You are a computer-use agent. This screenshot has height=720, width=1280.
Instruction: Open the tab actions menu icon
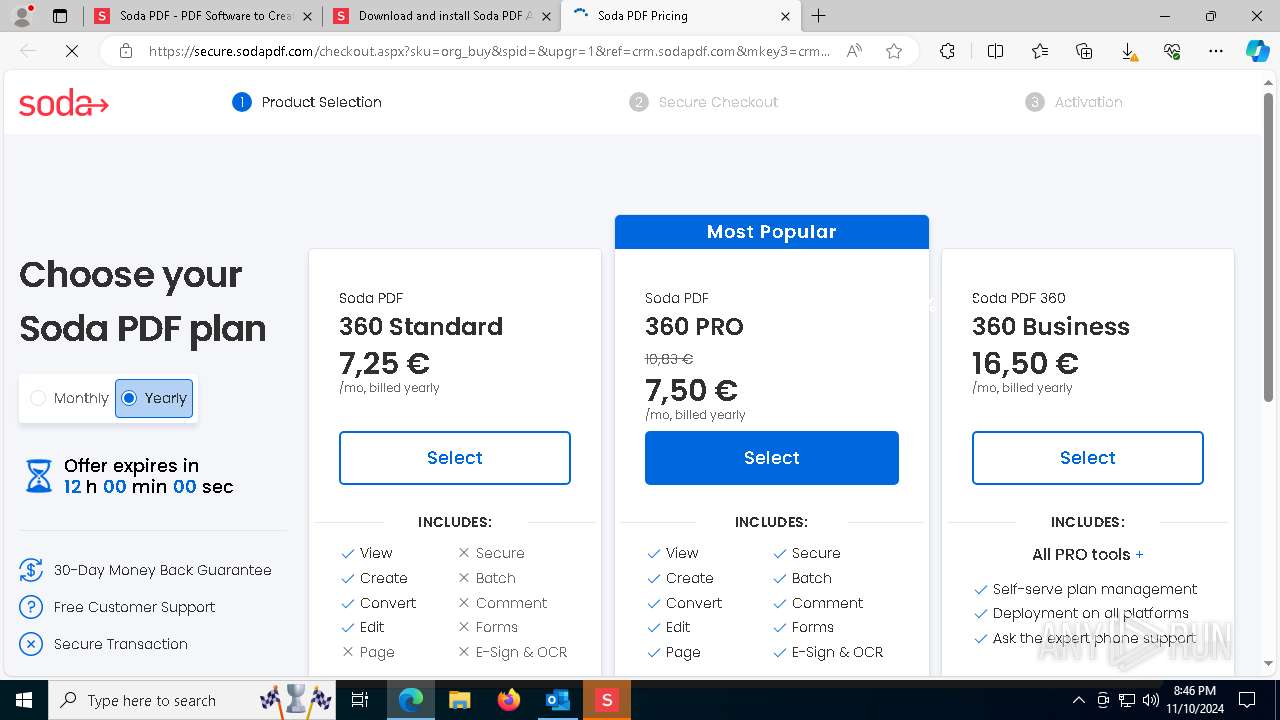[x=60, y=16]
